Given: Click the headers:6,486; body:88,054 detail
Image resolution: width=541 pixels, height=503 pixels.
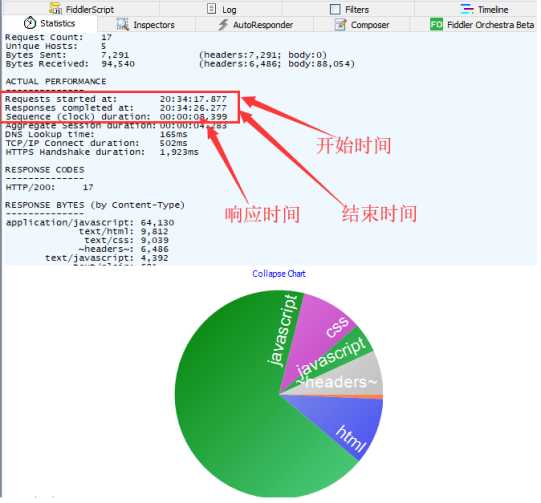Looking at the screenshot, I should tap(277, 64).
